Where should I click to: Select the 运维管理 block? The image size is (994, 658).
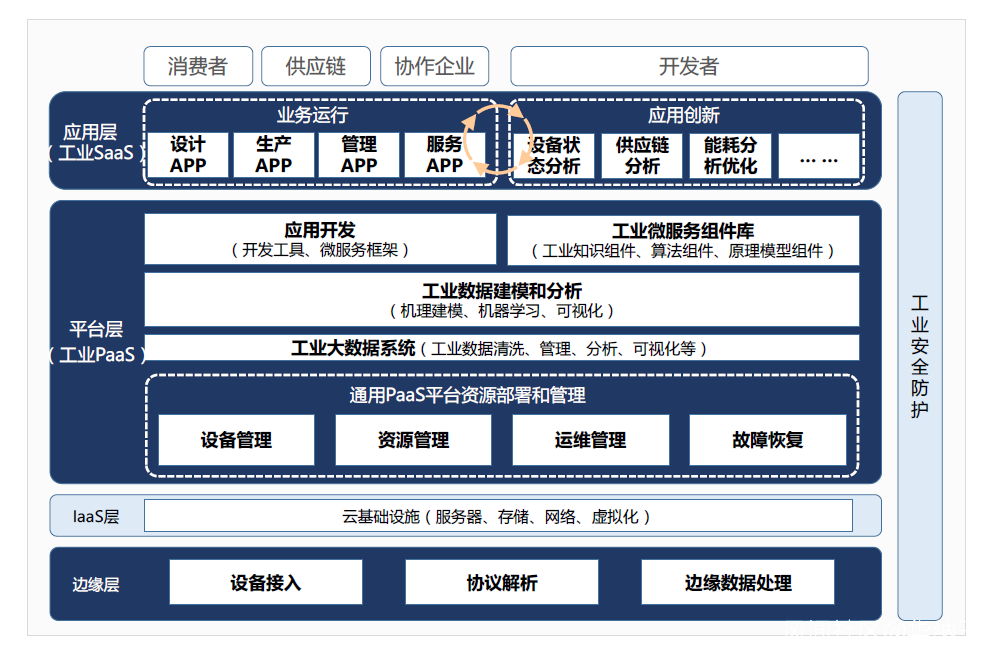(x=590, y=440)
